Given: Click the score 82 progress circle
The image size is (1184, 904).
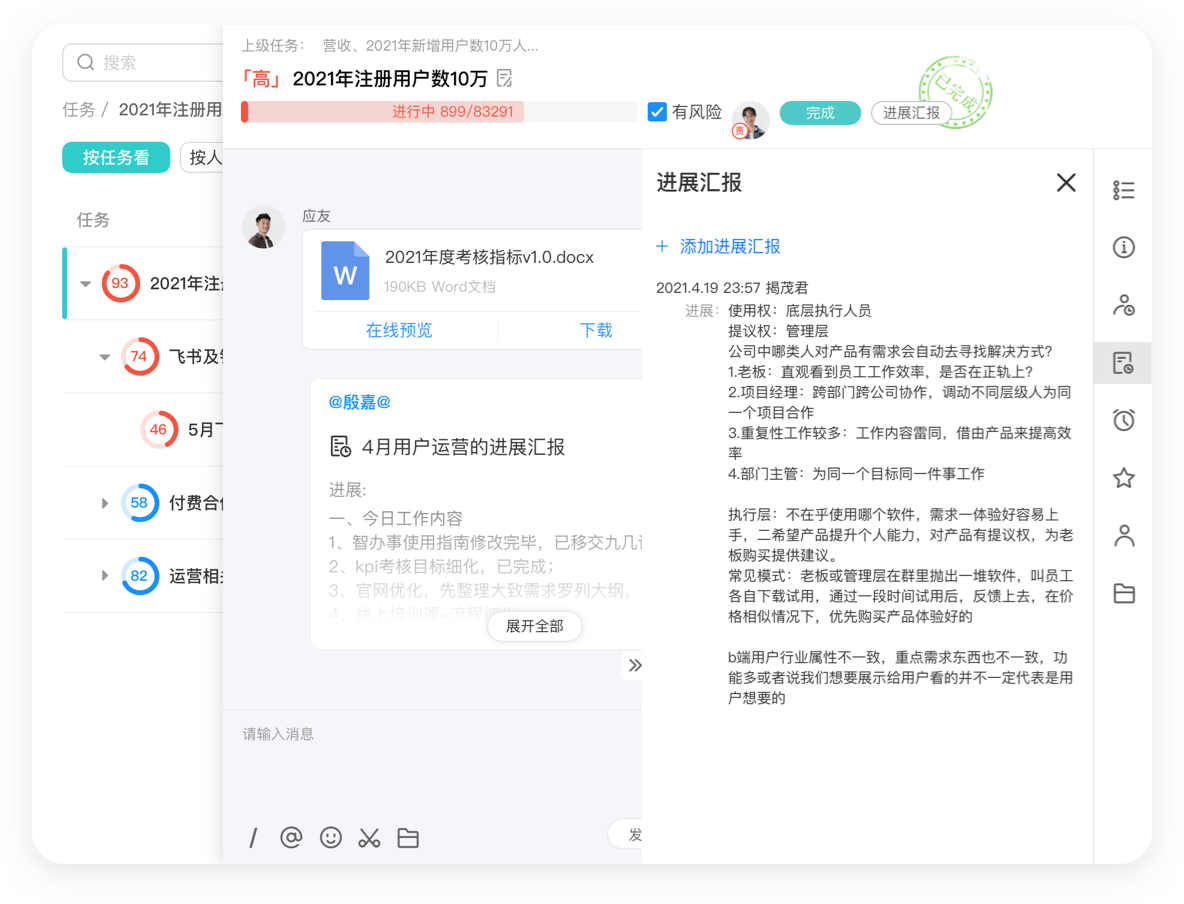Looking at the screenshot, I should point(139,575).
